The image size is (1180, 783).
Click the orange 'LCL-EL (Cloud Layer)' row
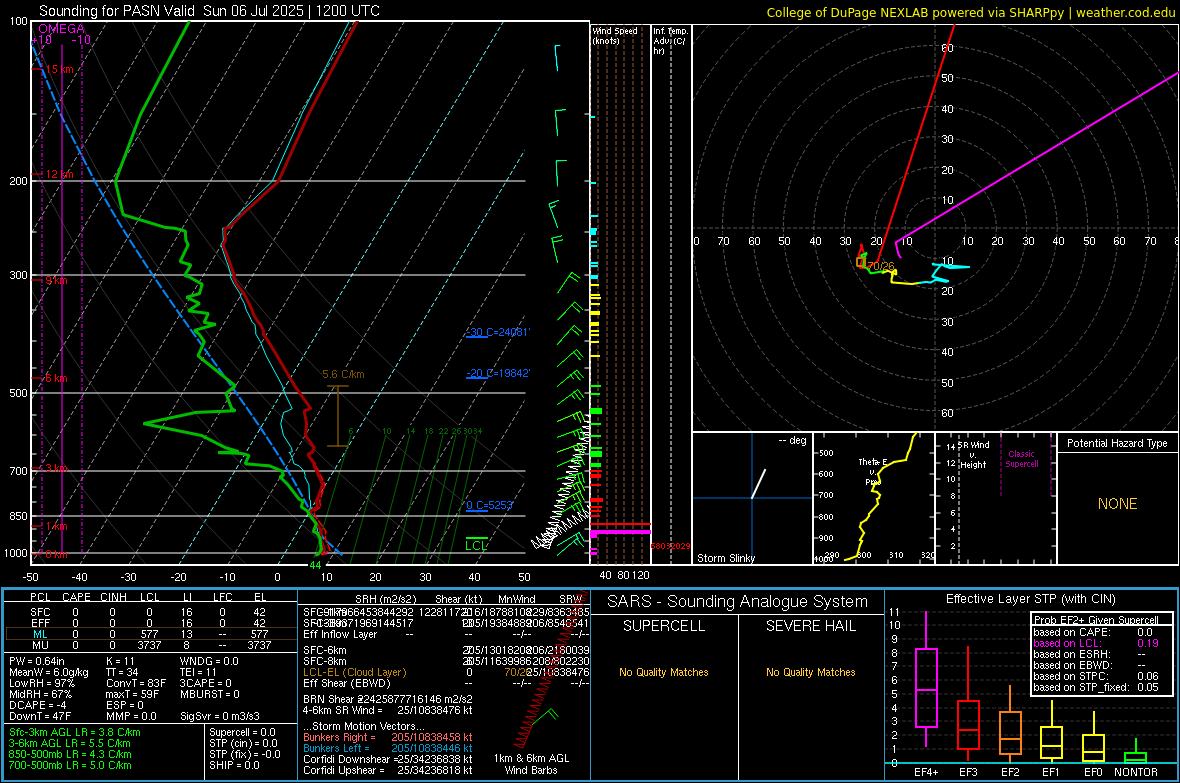[446, 672]
